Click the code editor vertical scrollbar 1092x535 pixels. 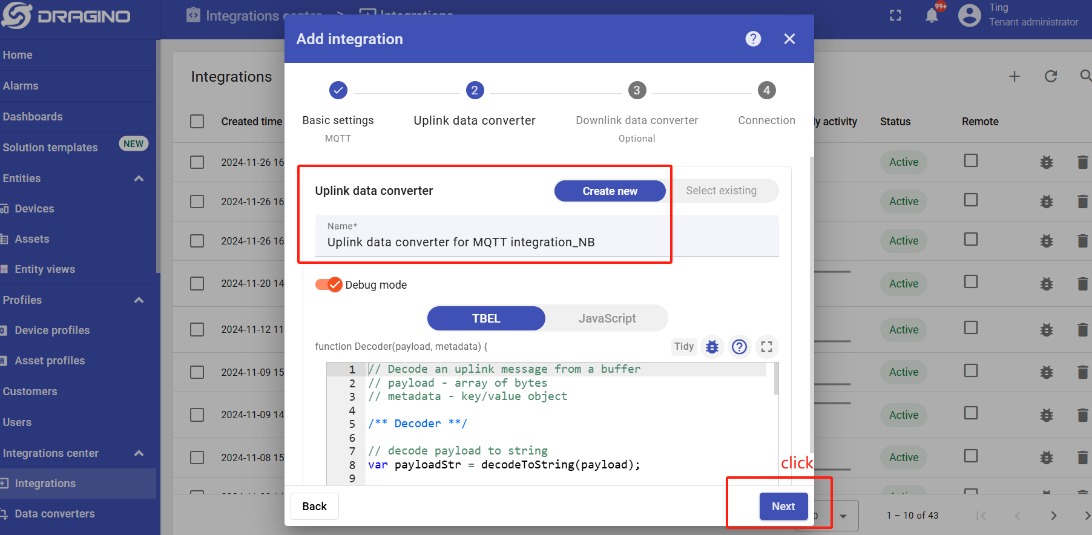(775, 380)
